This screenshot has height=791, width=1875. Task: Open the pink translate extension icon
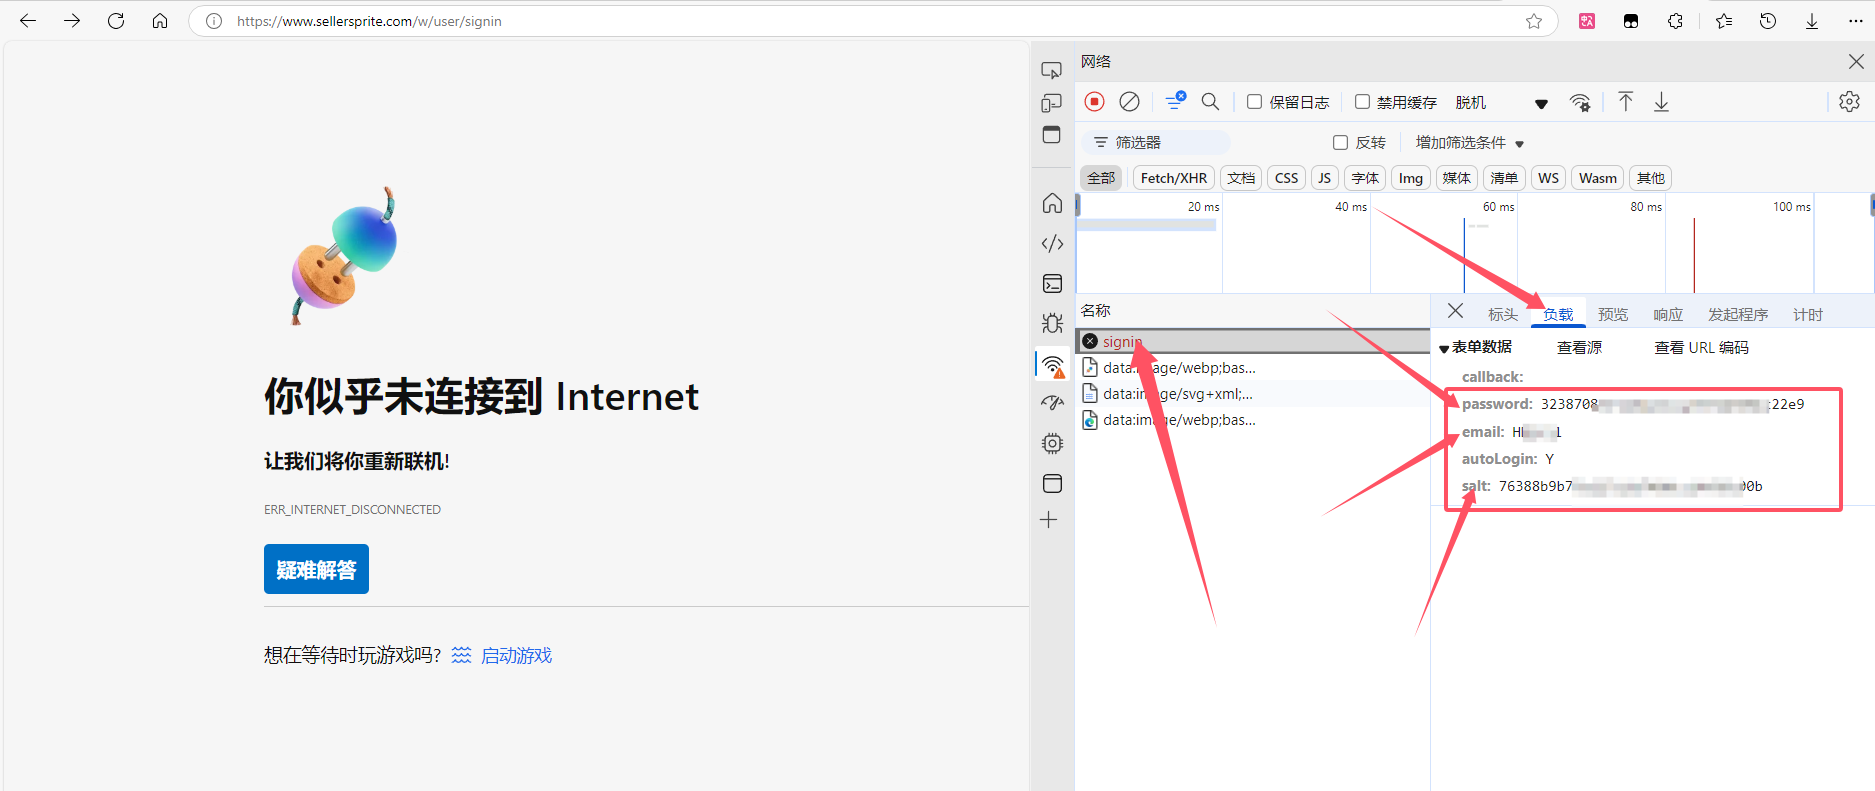pyautogui.click(x=1587, y=21)
